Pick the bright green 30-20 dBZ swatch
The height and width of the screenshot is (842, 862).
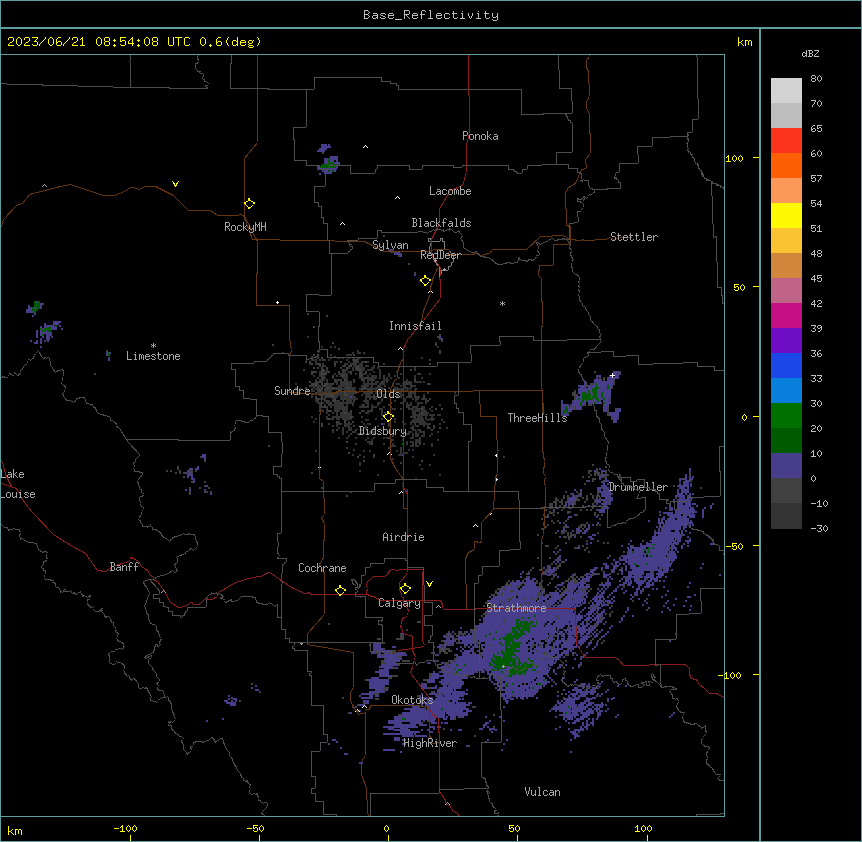tap(786, 416)
